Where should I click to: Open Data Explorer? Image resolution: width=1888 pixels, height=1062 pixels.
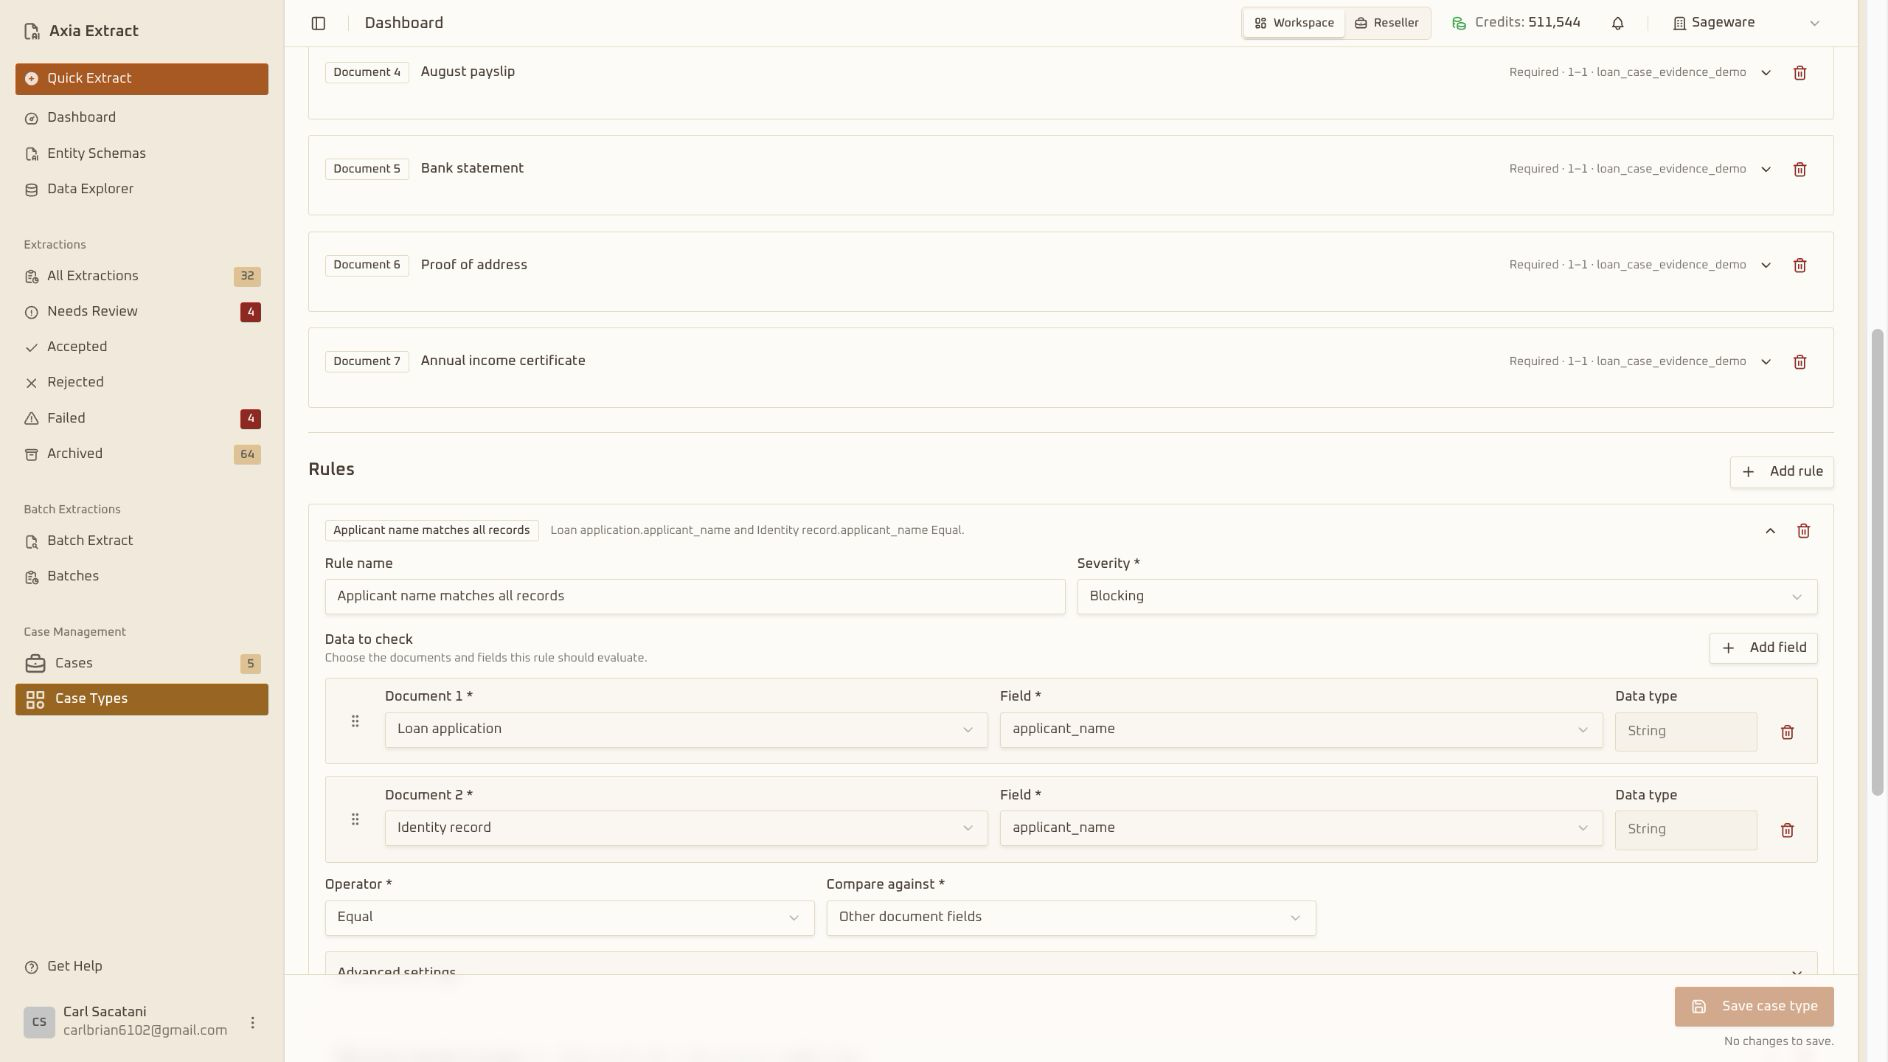click(x=142, y=189)
